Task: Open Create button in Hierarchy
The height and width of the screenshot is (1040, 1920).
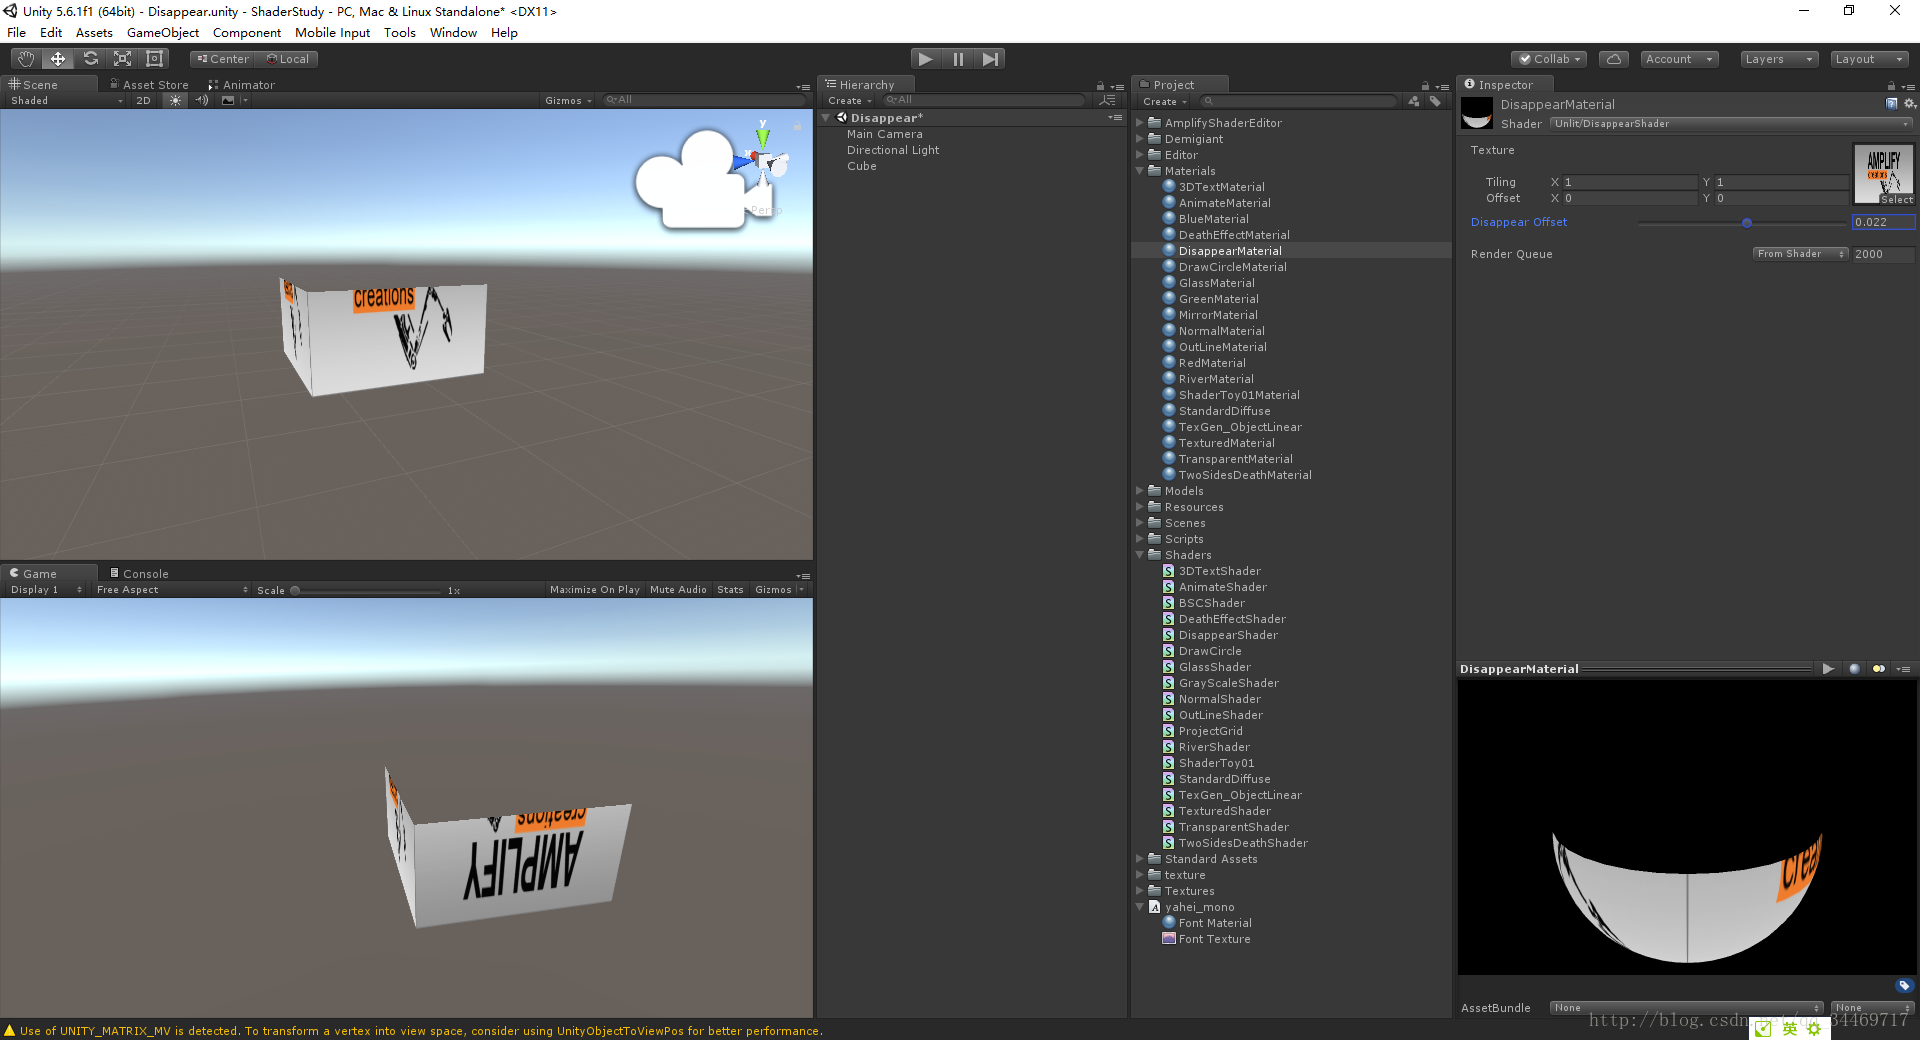Action: click(849, 101)
